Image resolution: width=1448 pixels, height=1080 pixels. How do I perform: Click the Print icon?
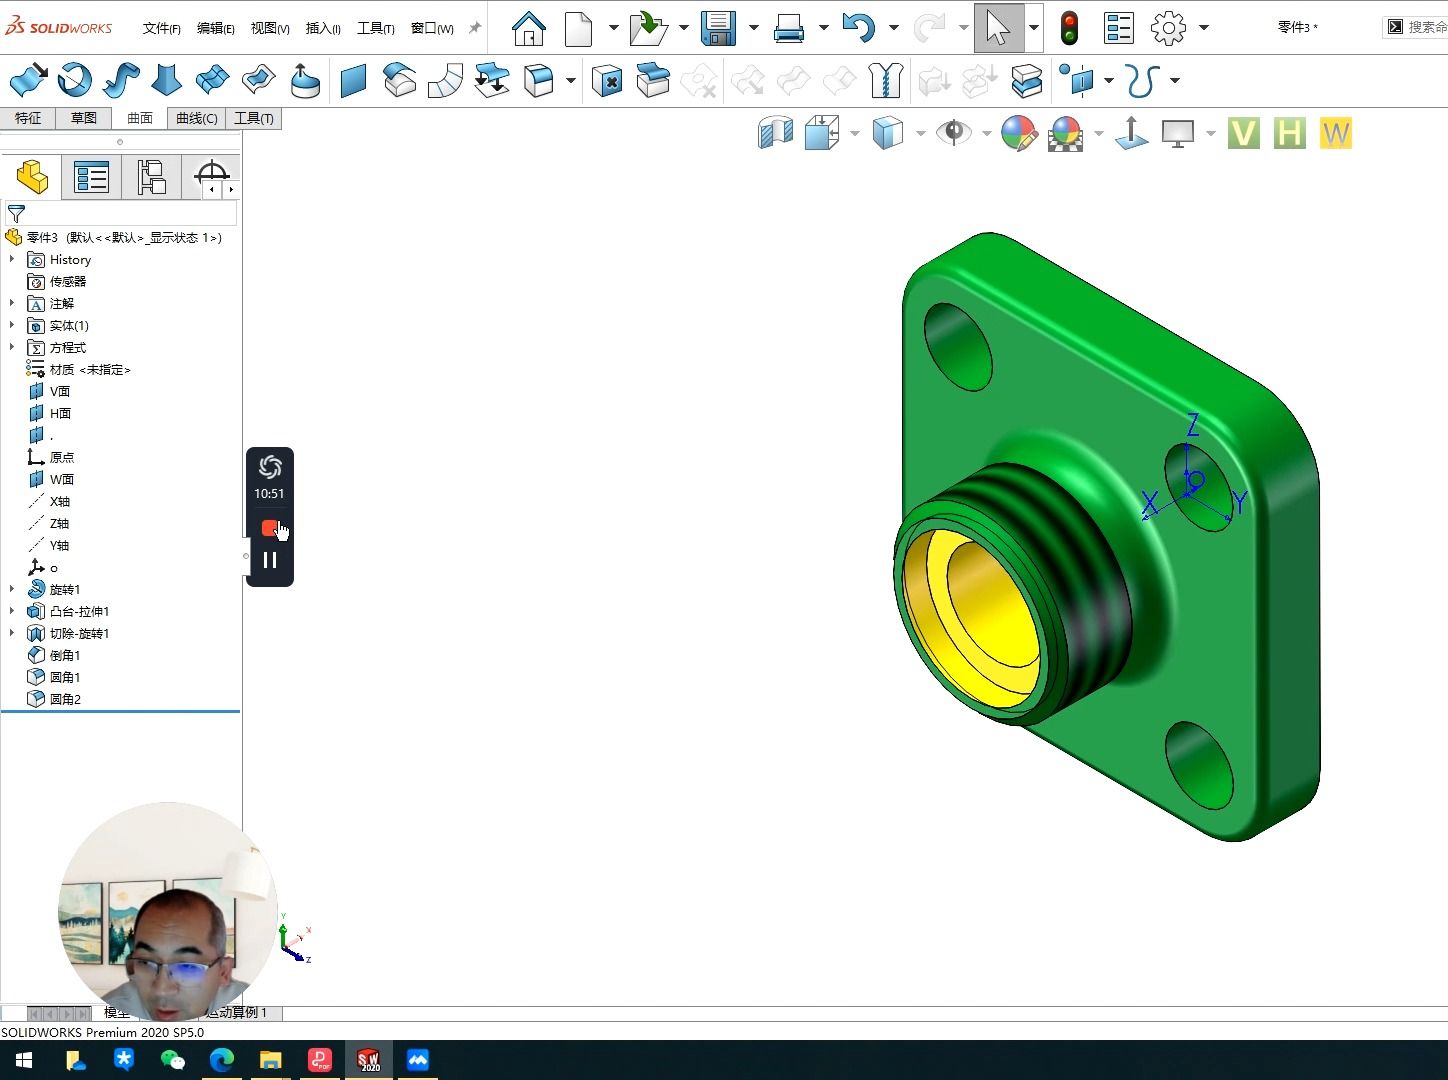point(789,28)
